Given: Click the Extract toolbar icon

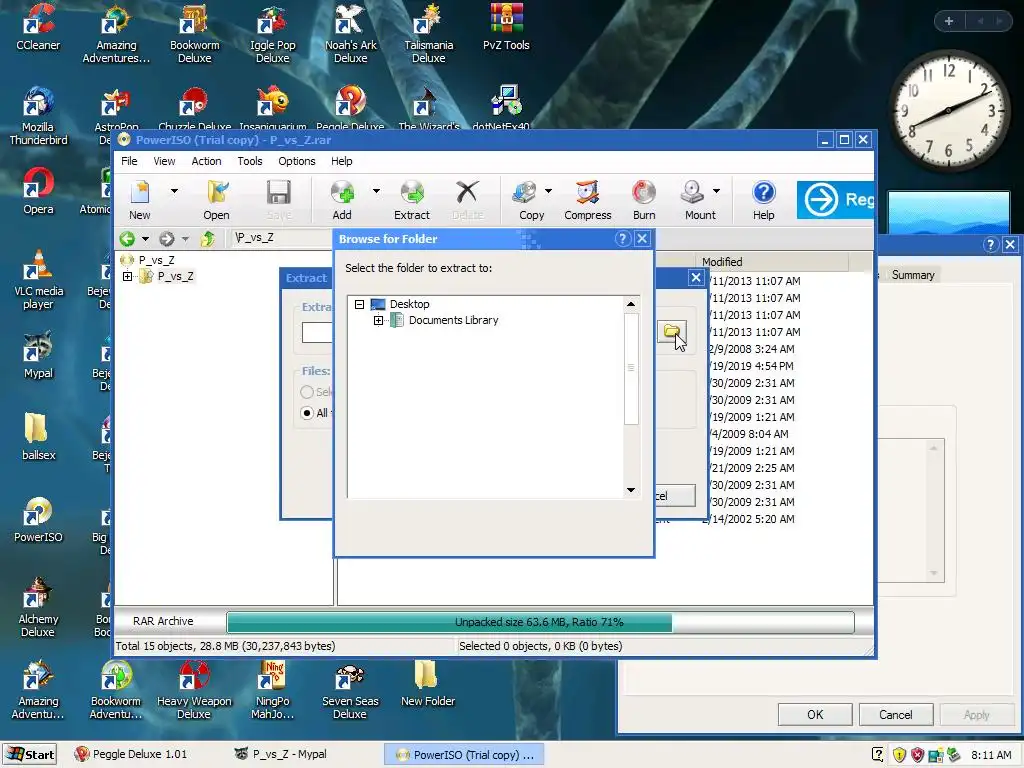Looking at the screenshot, I should tap(412, 200).
